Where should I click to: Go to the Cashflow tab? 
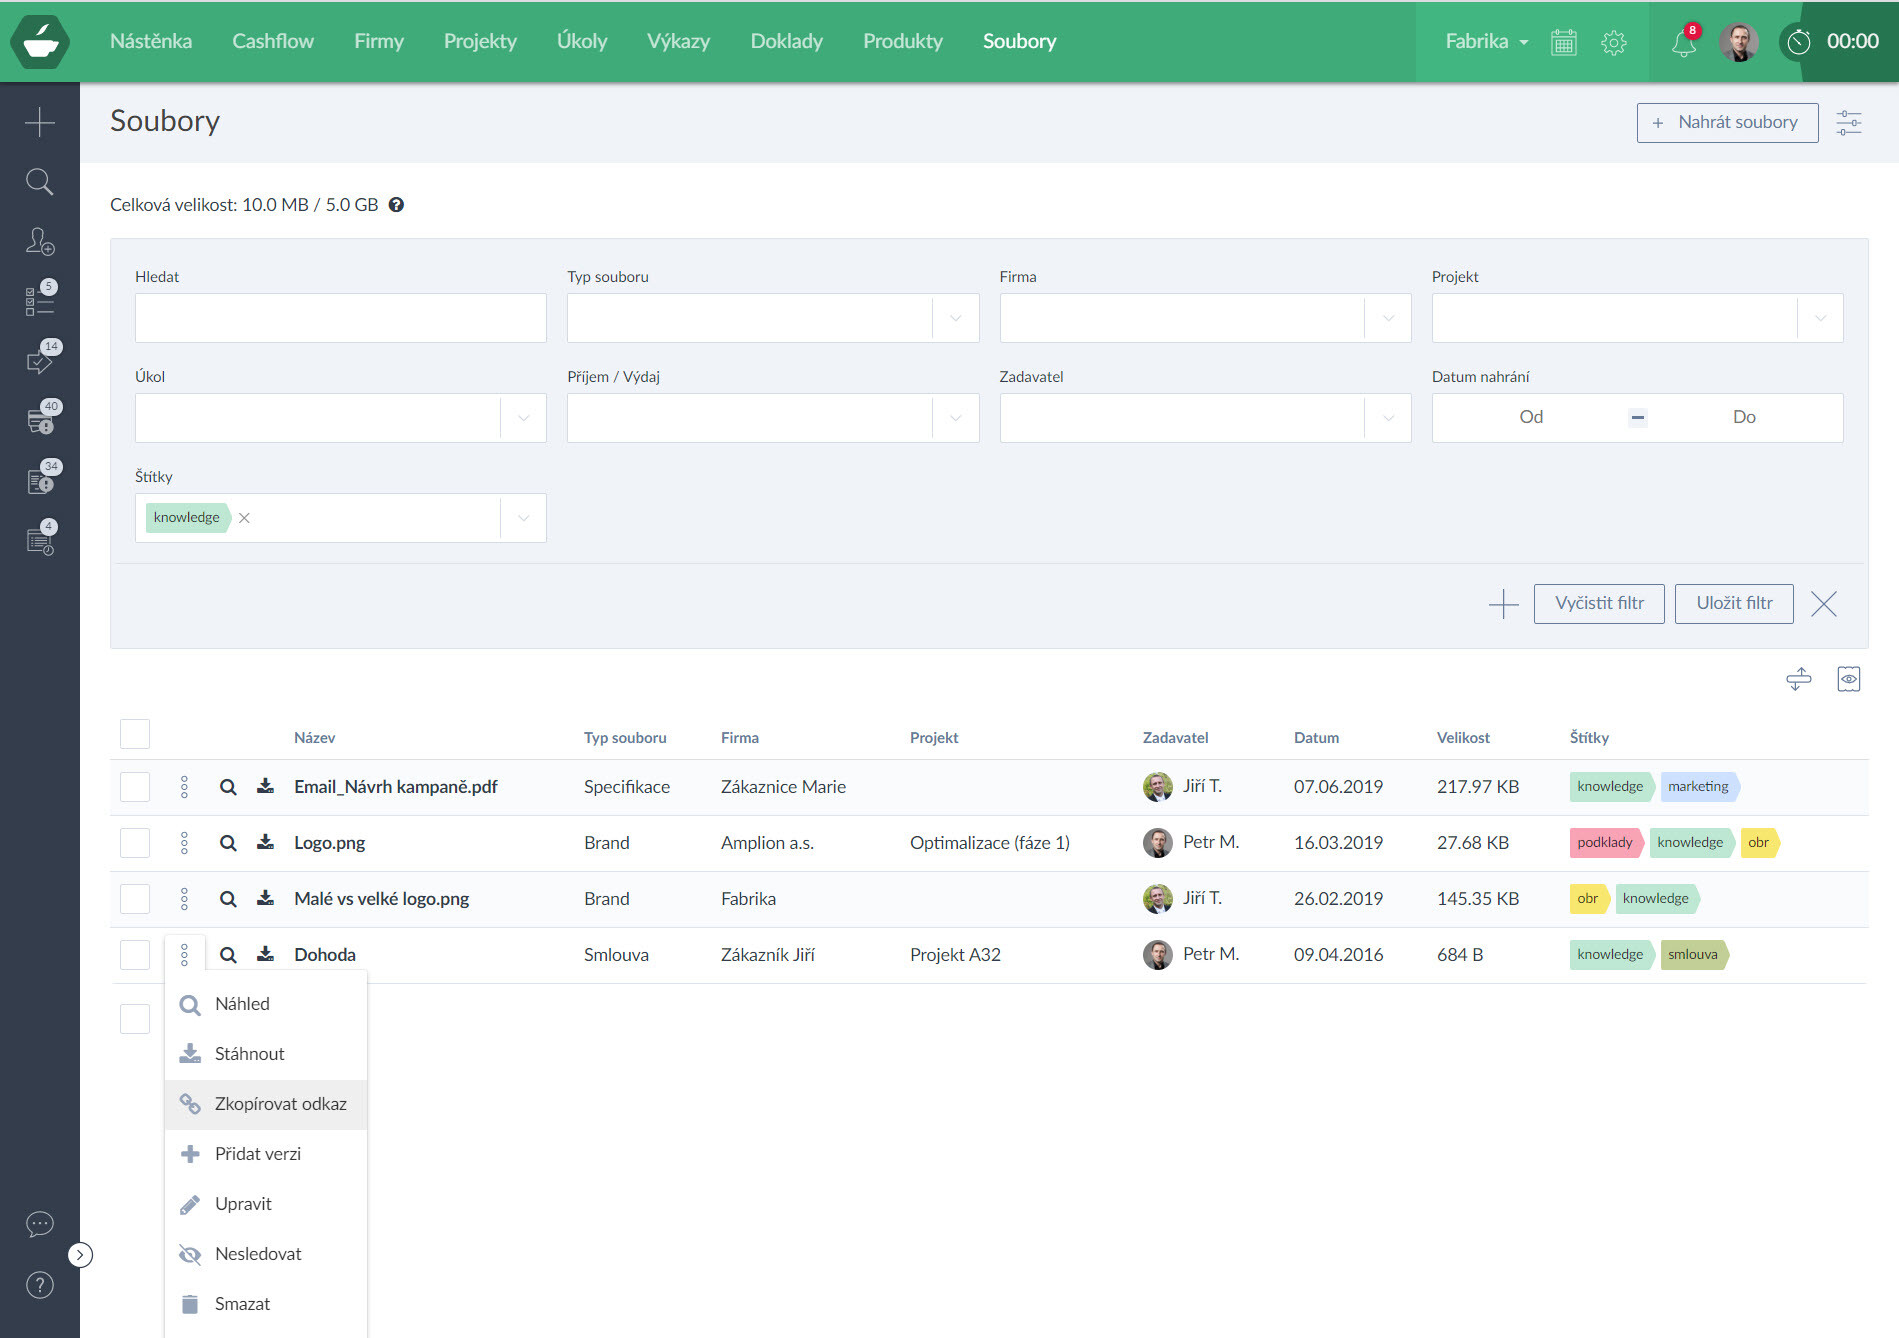pos(272,42)
